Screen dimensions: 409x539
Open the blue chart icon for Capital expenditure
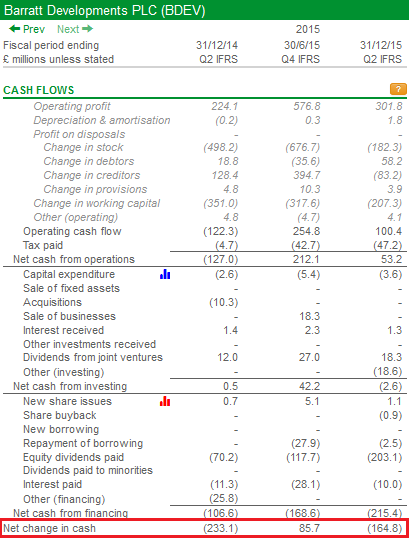coord(165,274)
